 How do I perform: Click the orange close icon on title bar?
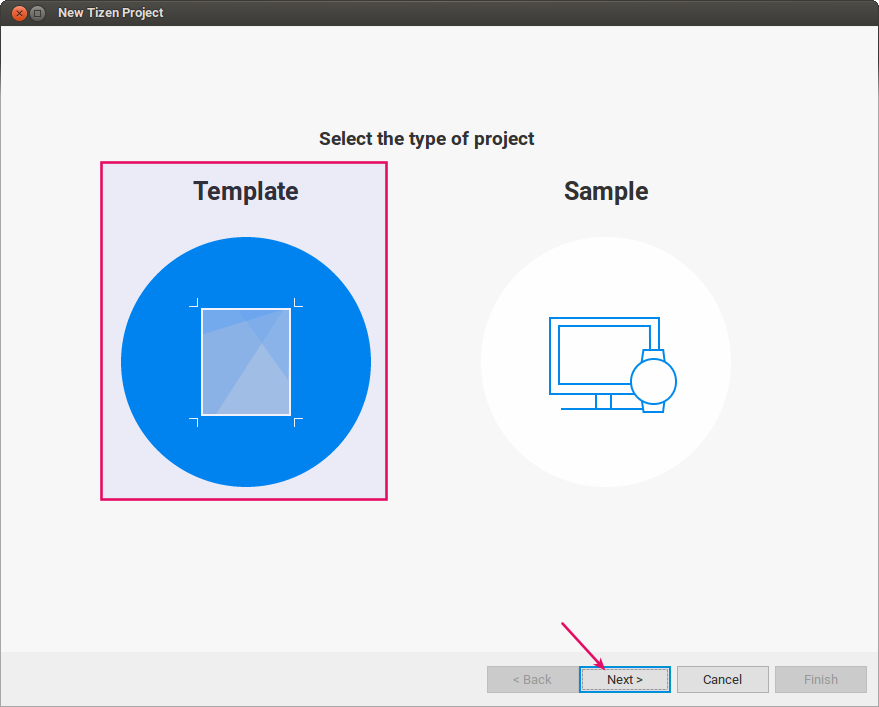[17, 13]
